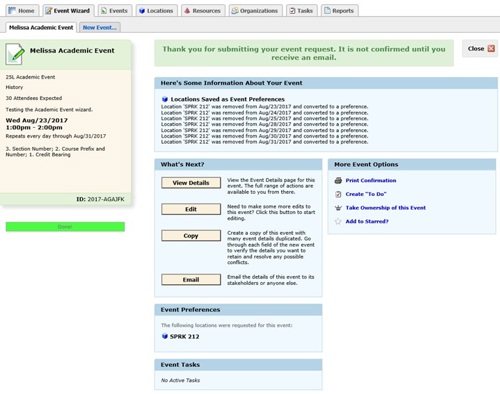Screen dimensions: 500x394
Task: Click the thank you confirmation banner
Action: coord(304,53)
